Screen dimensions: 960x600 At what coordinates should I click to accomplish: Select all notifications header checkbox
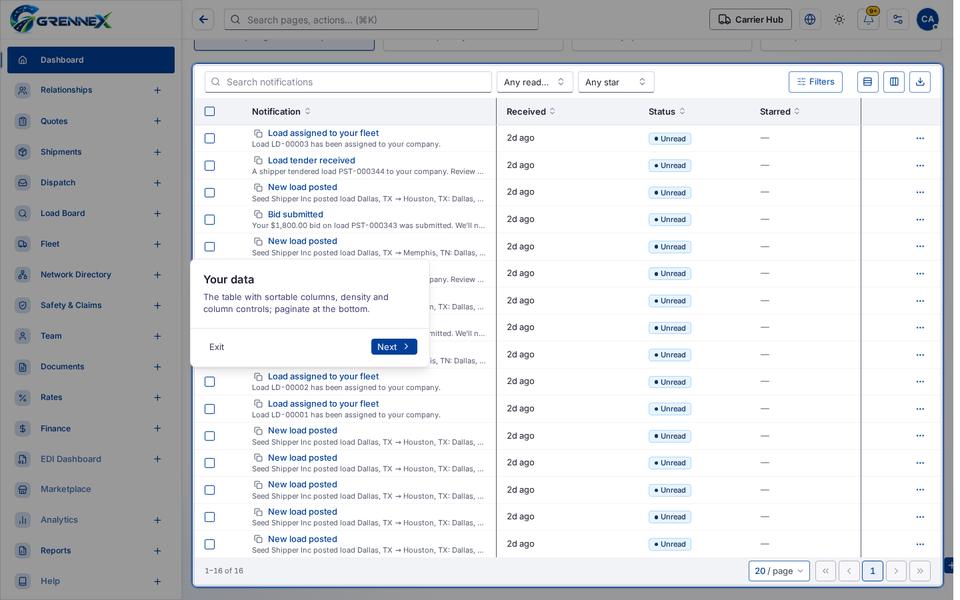(209, 111)
